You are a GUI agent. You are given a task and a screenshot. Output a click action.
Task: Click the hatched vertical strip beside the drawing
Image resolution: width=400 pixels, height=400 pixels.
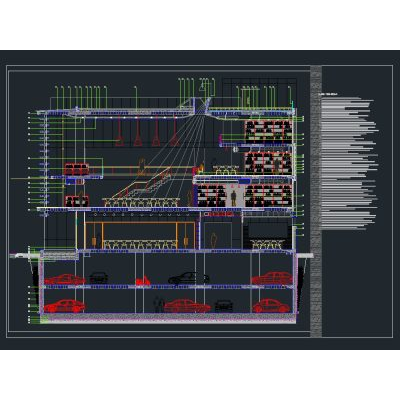[x=316, y=201]
